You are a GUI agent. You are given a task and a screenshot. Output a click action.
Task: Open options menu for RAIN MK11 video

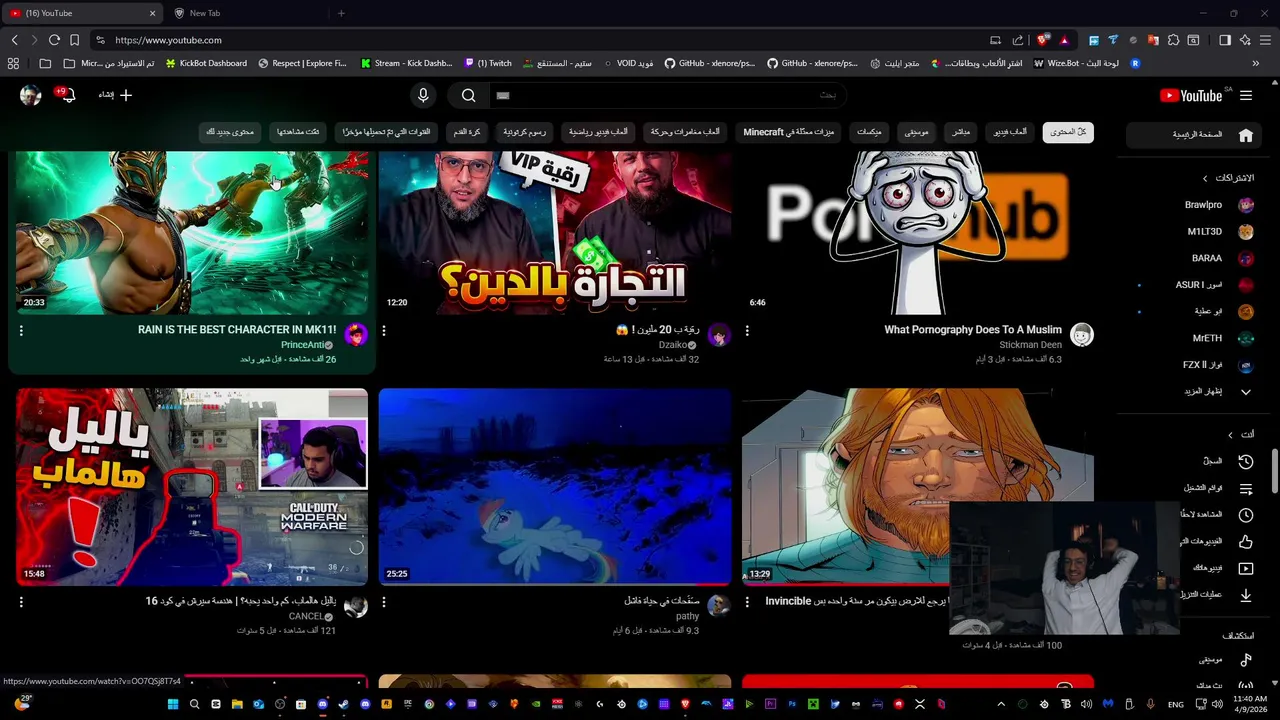pyautogui.click(x=21, y=330)
